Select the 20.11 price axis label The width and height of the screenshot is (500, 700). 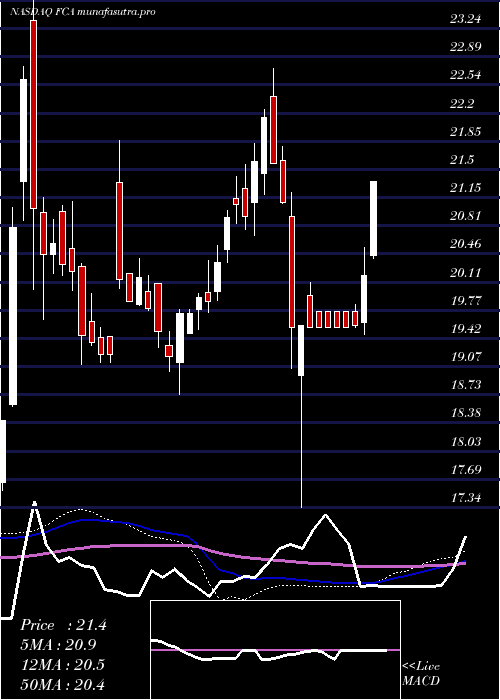click(466, 272)
